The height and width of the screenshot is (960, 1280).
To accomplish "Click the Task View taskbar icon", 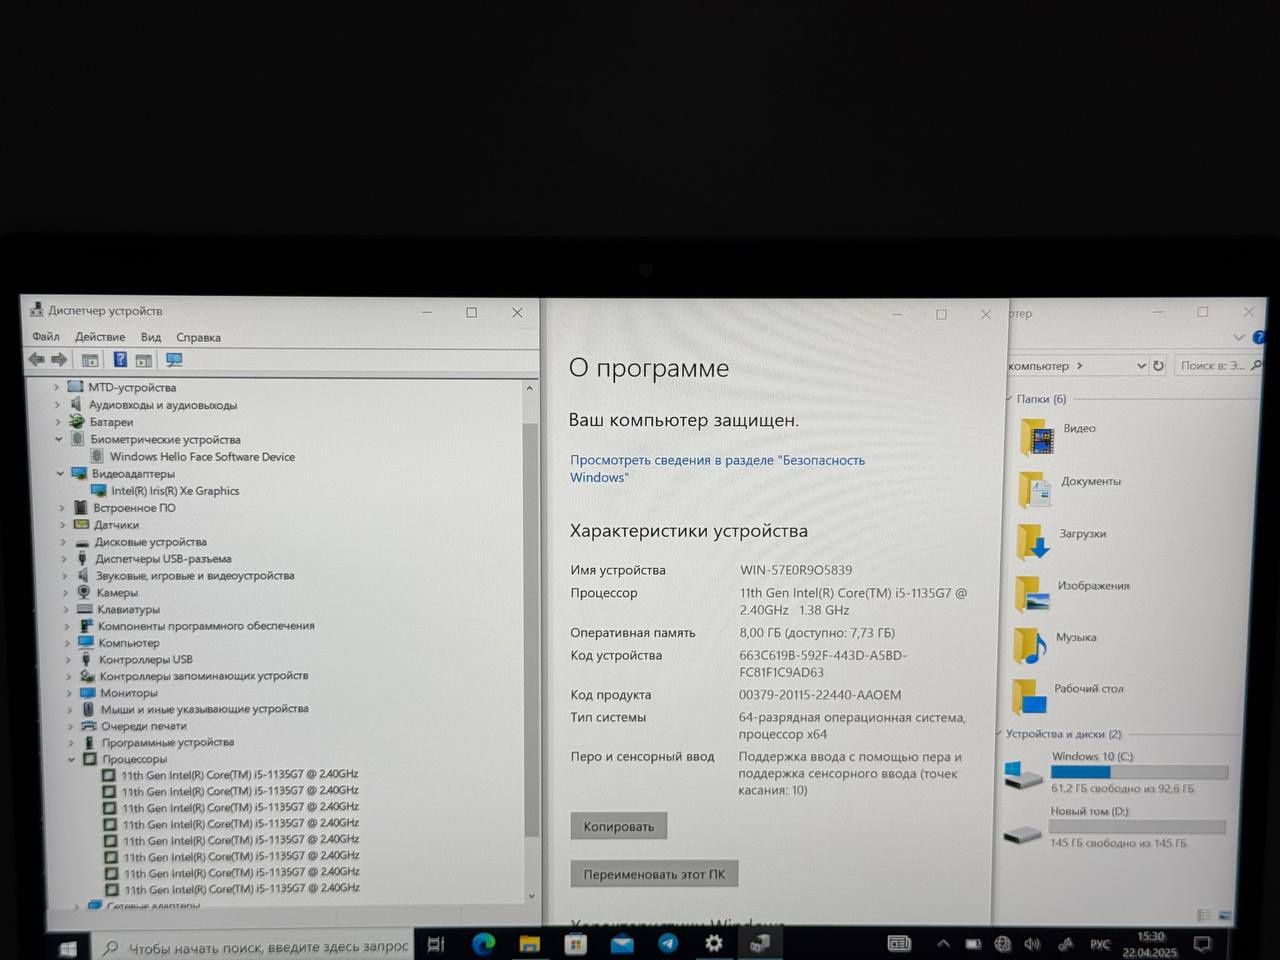I will point(436,944).
